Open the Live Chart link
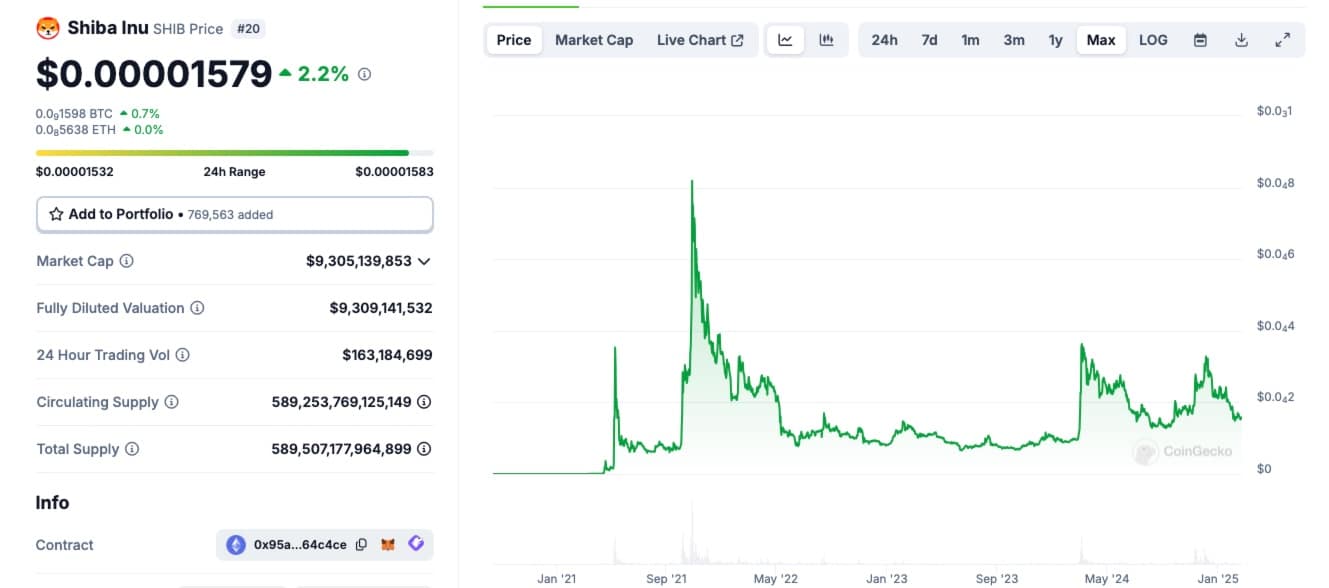This screenshot has height=588, width=1329. point(700,40)
